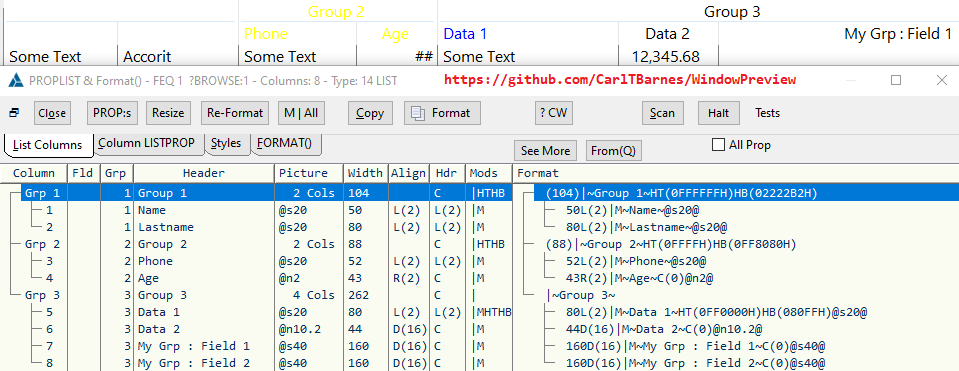The height and width of the screenshot is (371, 959).
Task: Click the Format button with the document icon
Action: (x=442, y=113)
